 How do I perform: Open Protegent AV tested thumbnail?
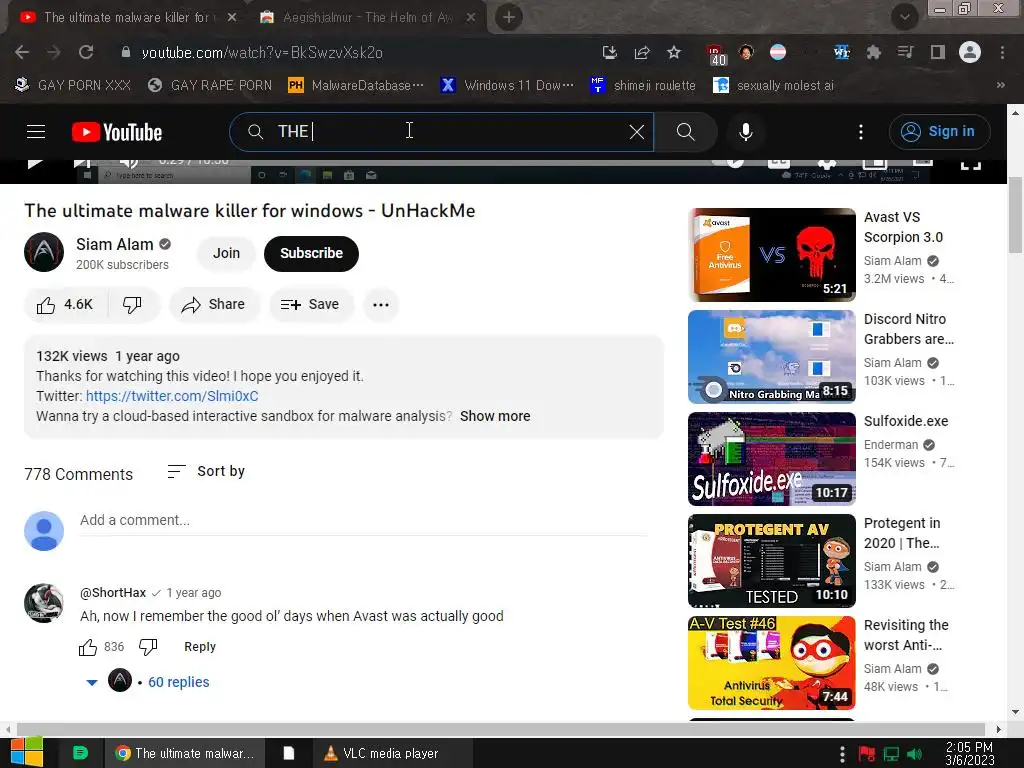tap(771, 560)
